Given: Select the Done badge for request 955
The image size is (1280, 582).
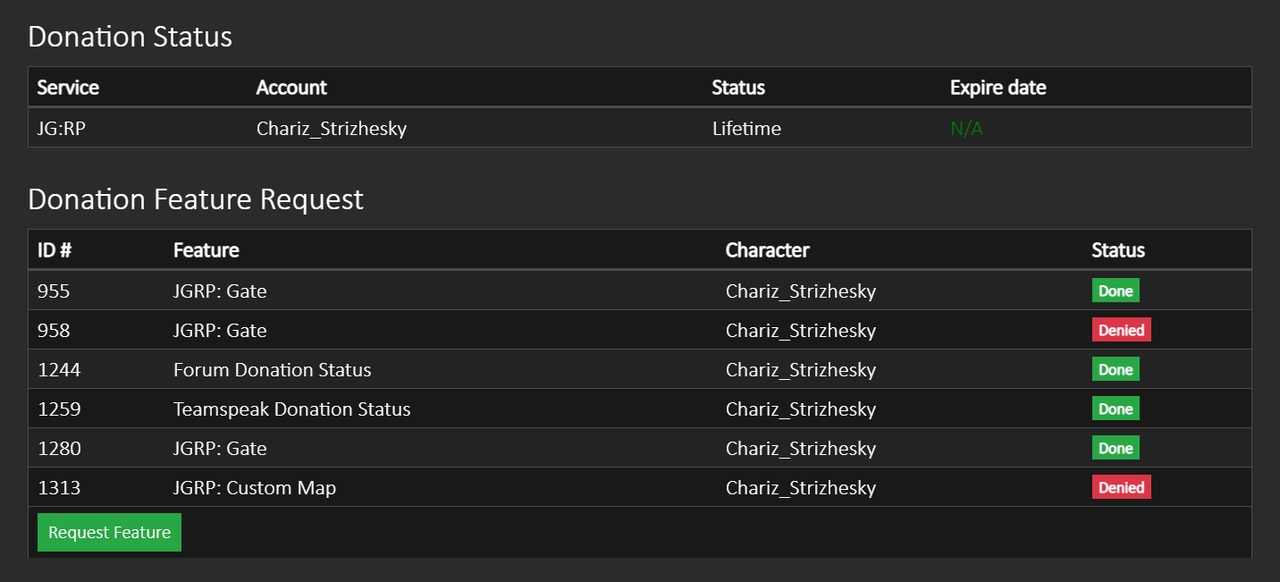Looking at the screenshot, I should pos(1115,291).
